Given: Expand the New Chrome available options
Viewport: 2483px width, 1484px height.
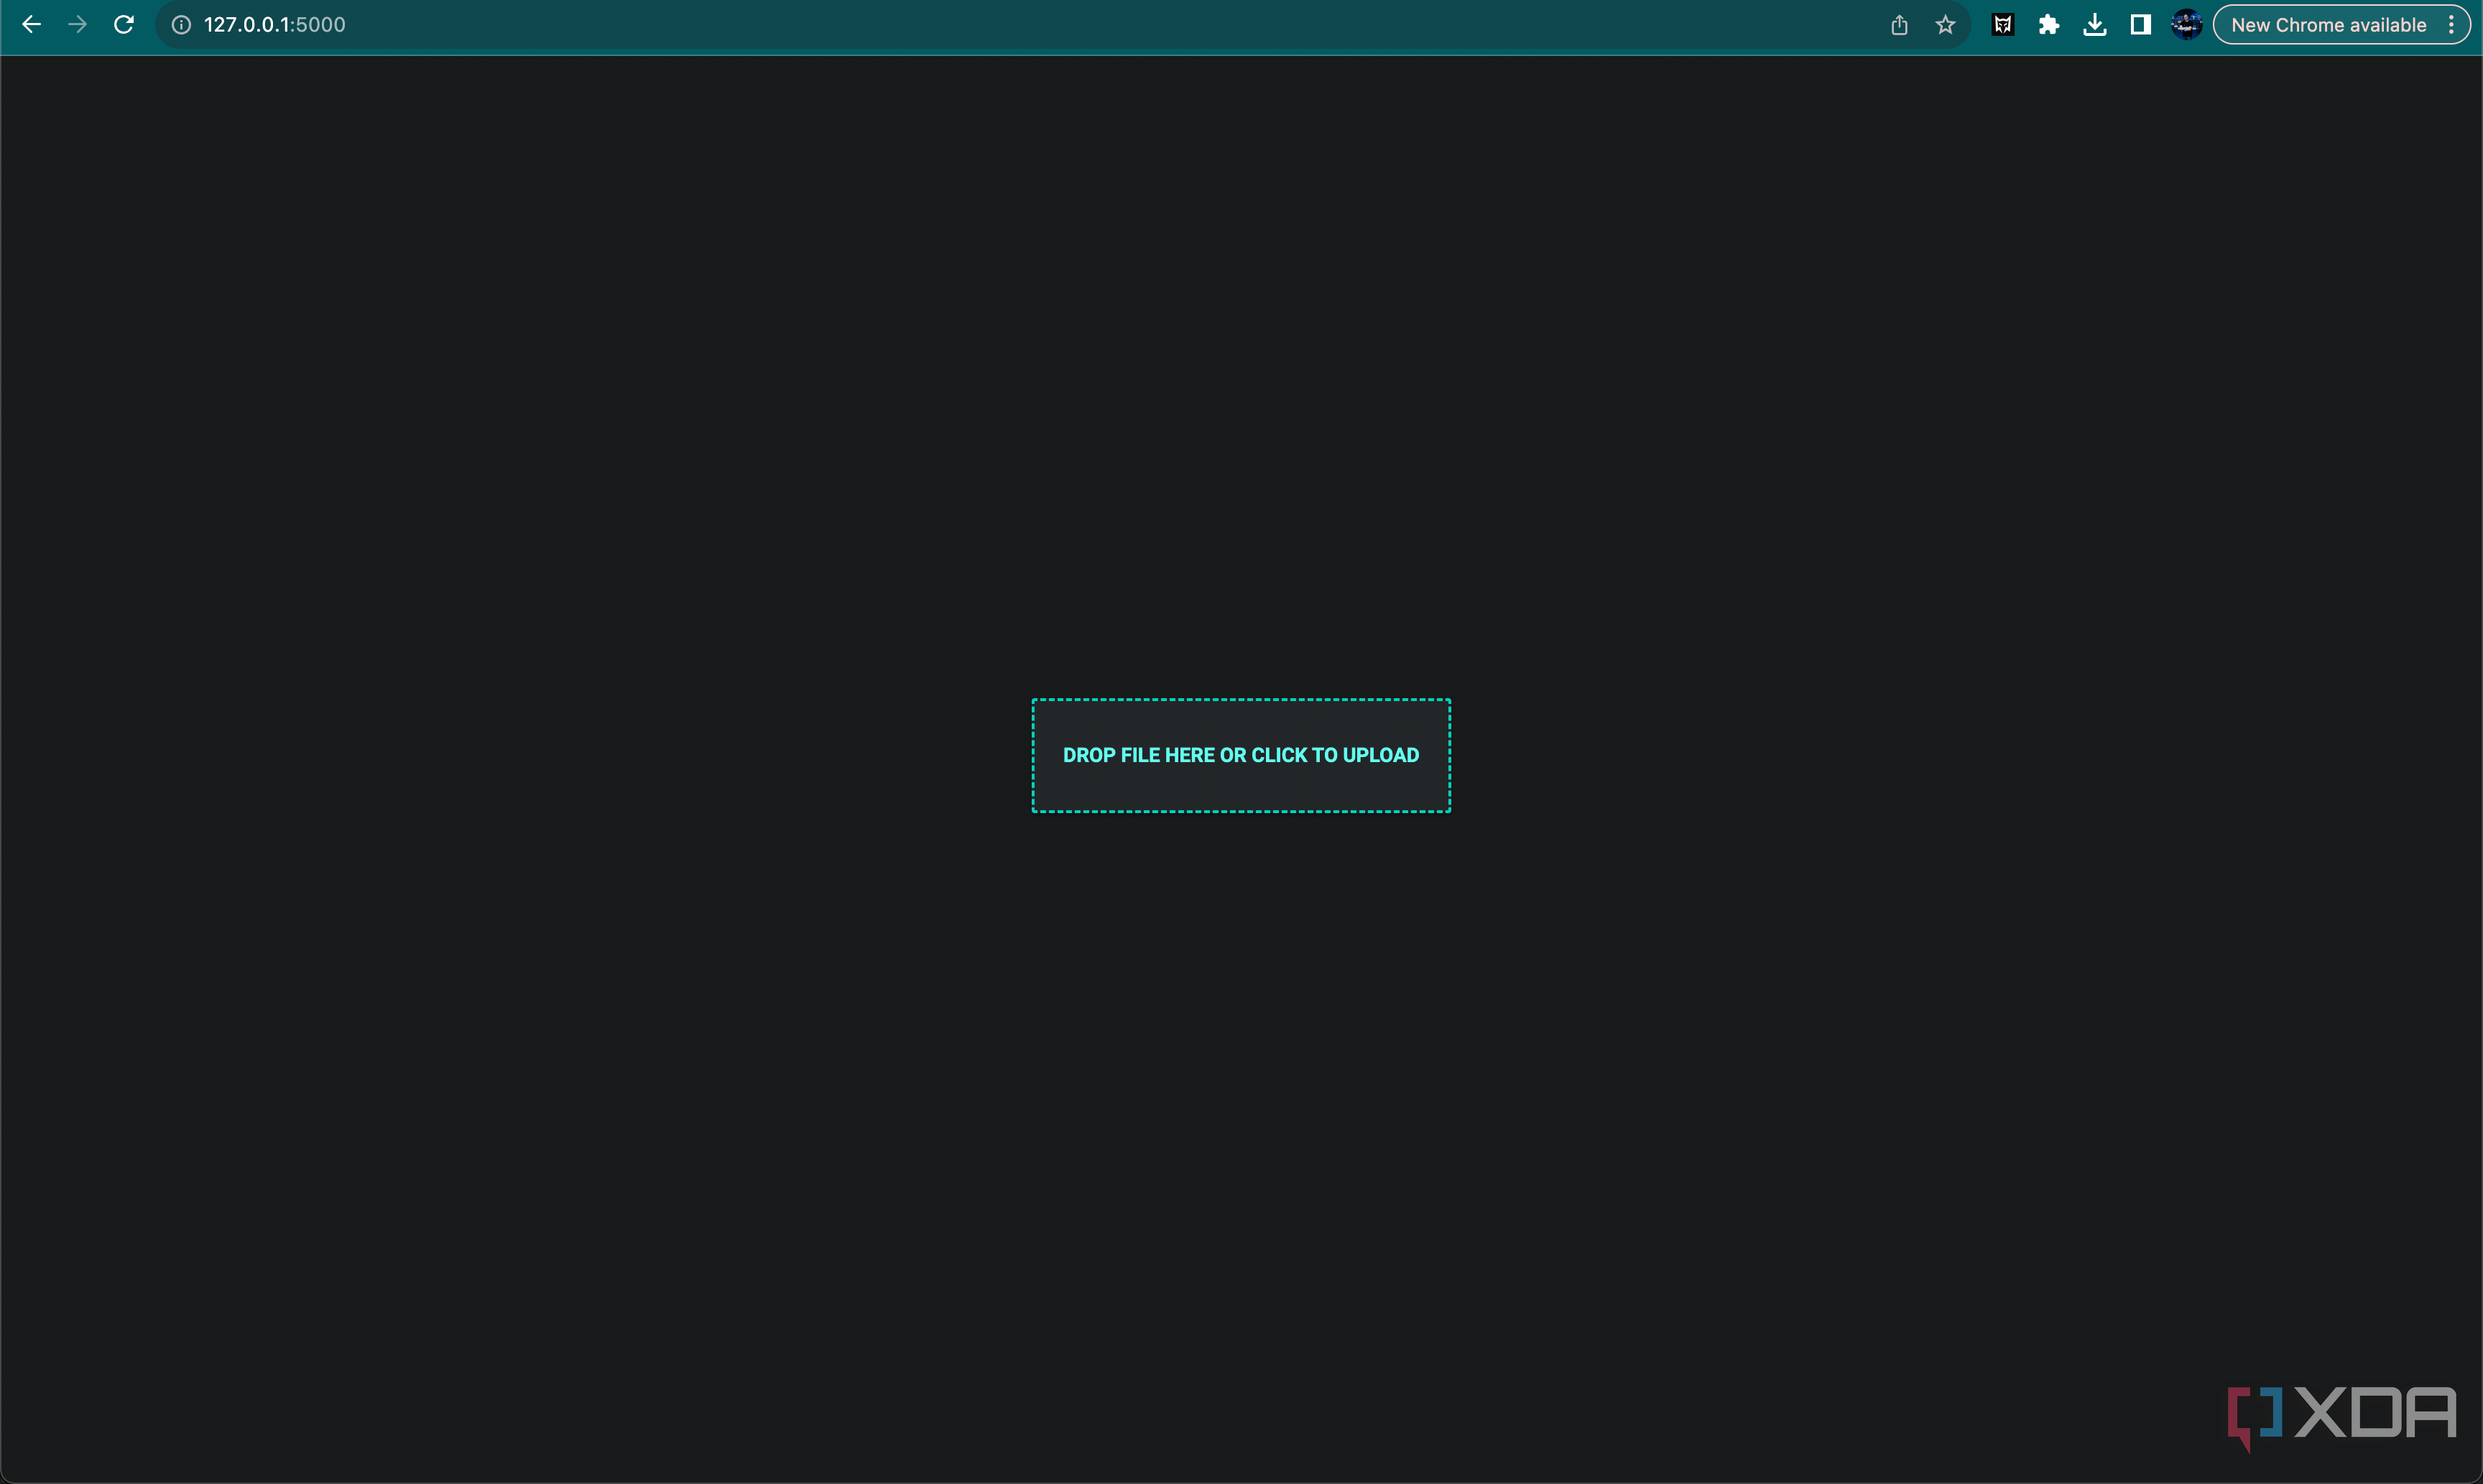Looking at the screenshot, I should 2452,24.
